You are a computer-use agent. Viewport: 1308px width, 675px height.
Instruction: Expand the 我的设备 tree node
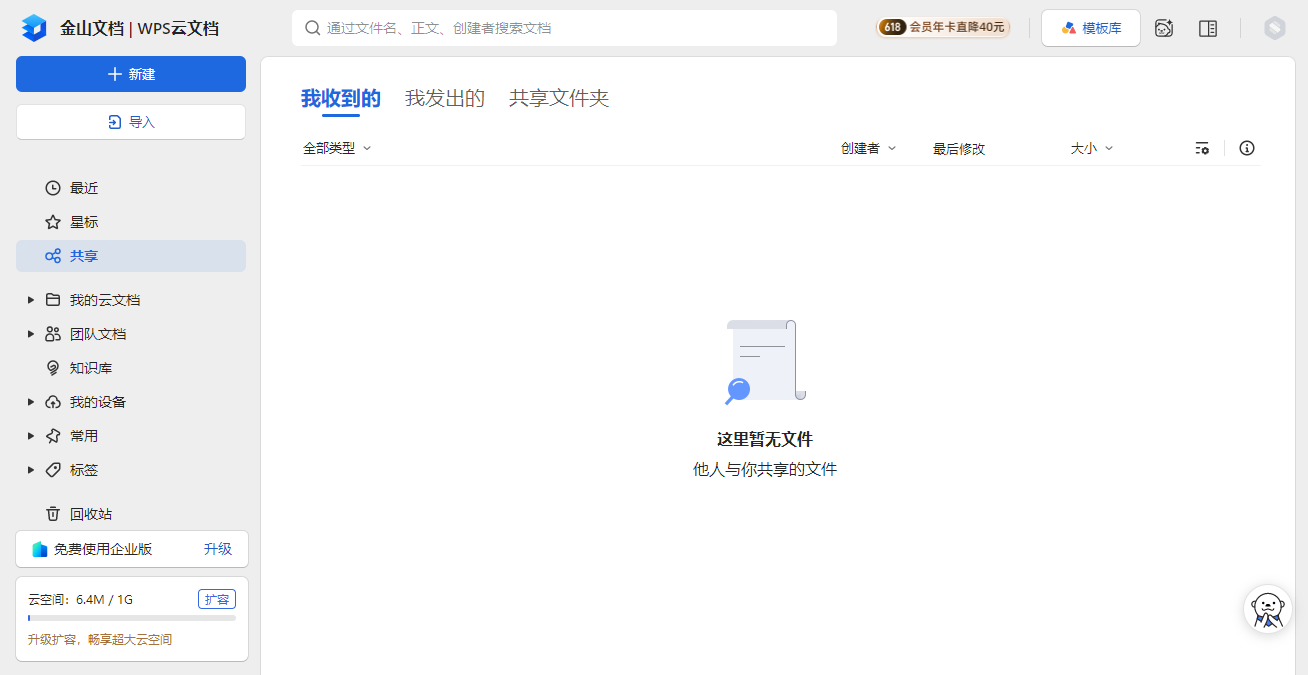[31, 402]
